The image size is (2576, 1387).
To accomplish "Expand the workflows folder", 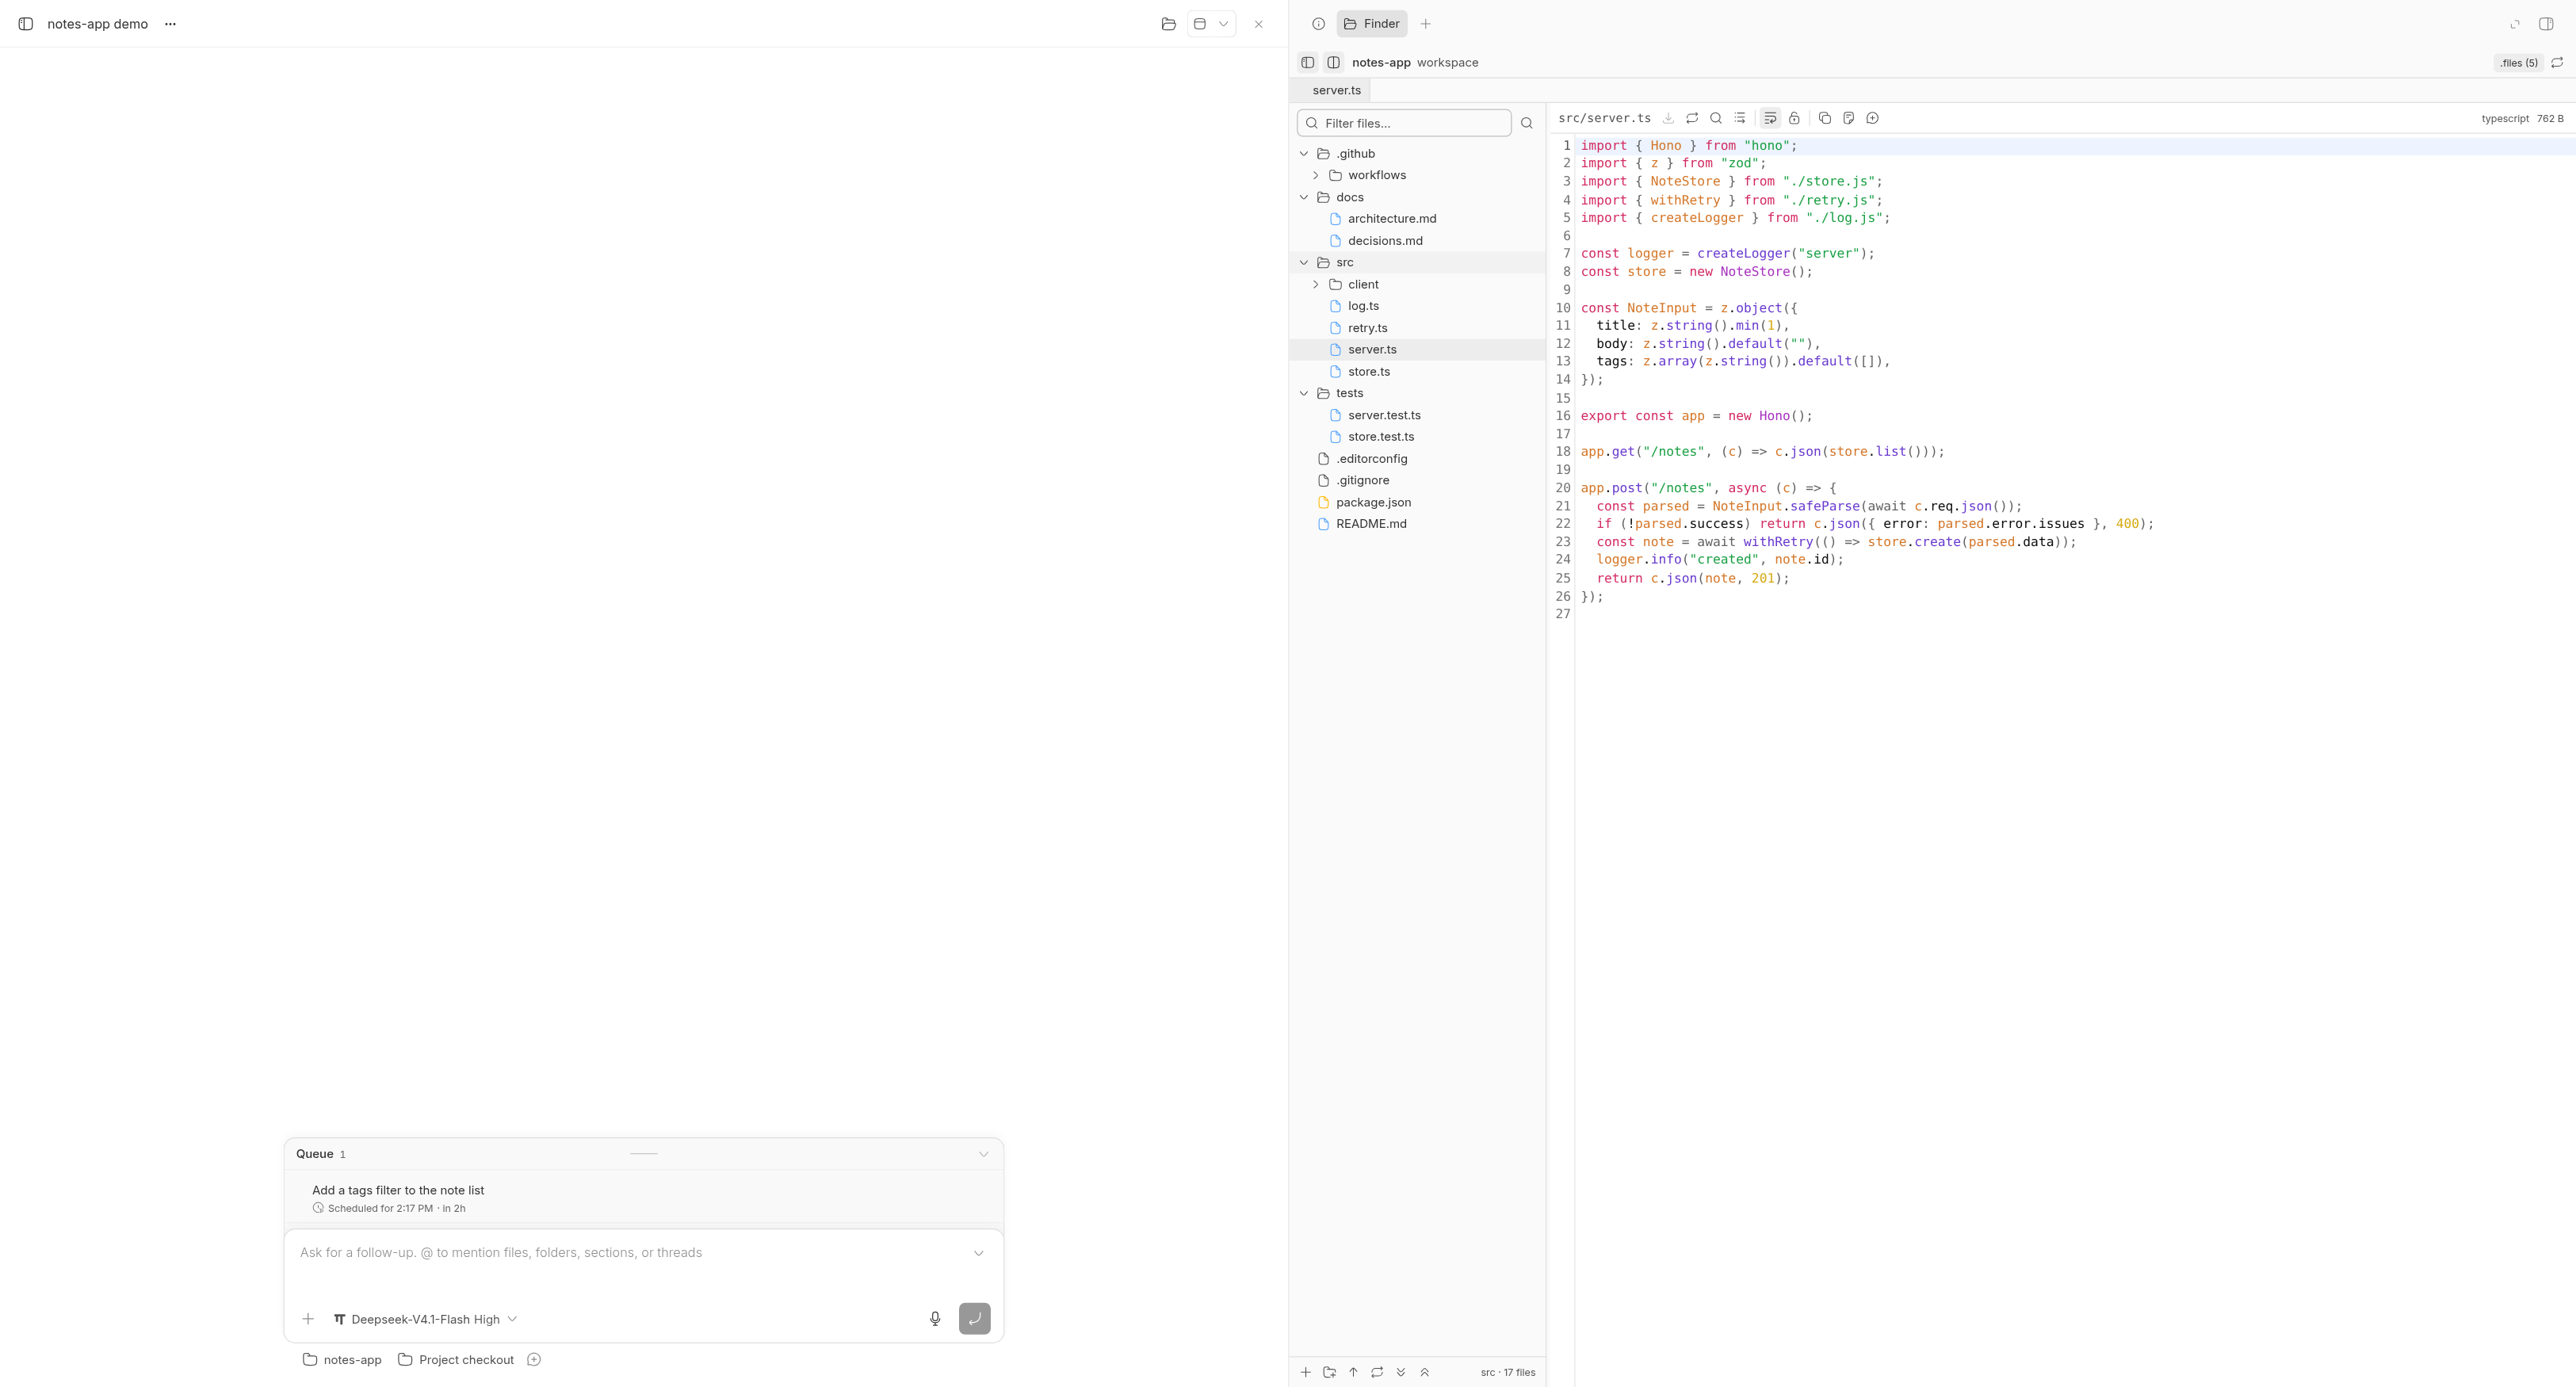I will click(x=1316, y=175).
